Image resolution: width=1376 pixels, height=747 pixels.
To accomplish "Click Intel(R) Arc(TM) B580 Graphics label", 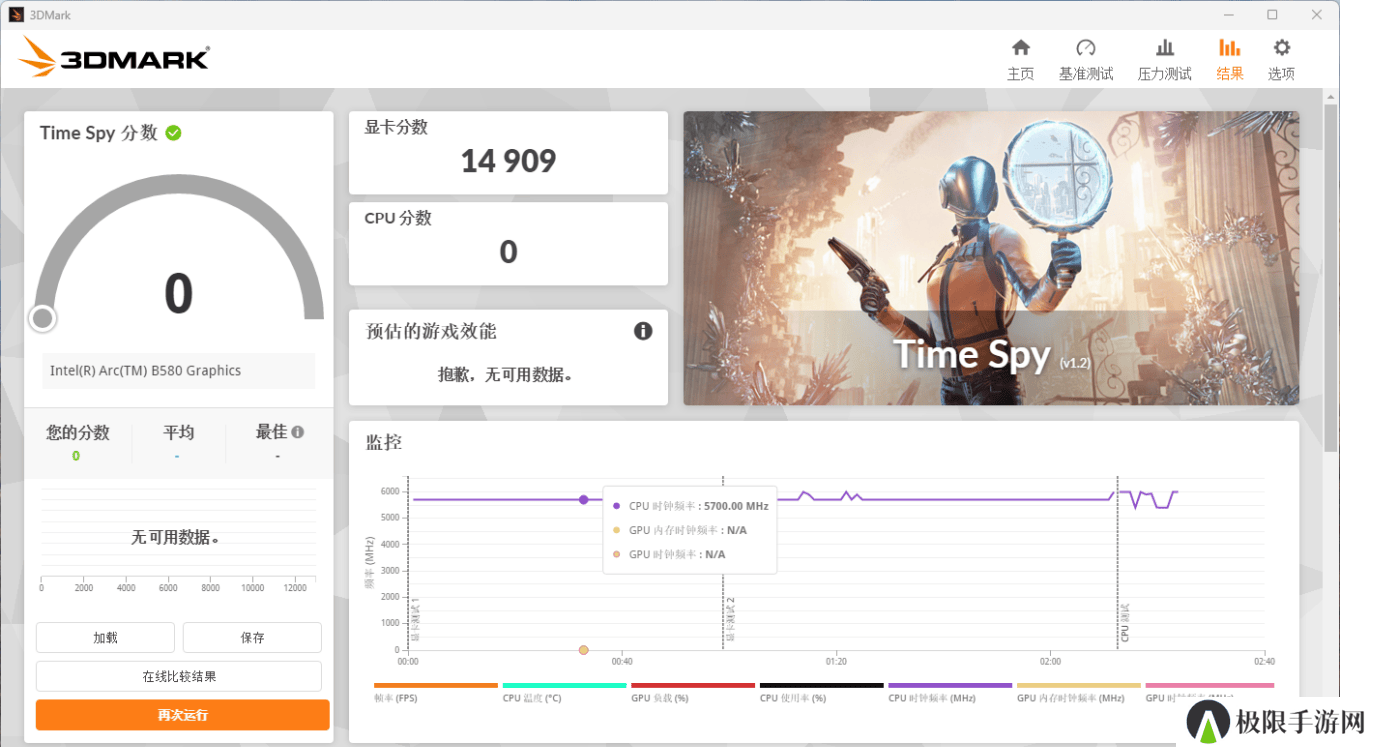I will (146, 370).
